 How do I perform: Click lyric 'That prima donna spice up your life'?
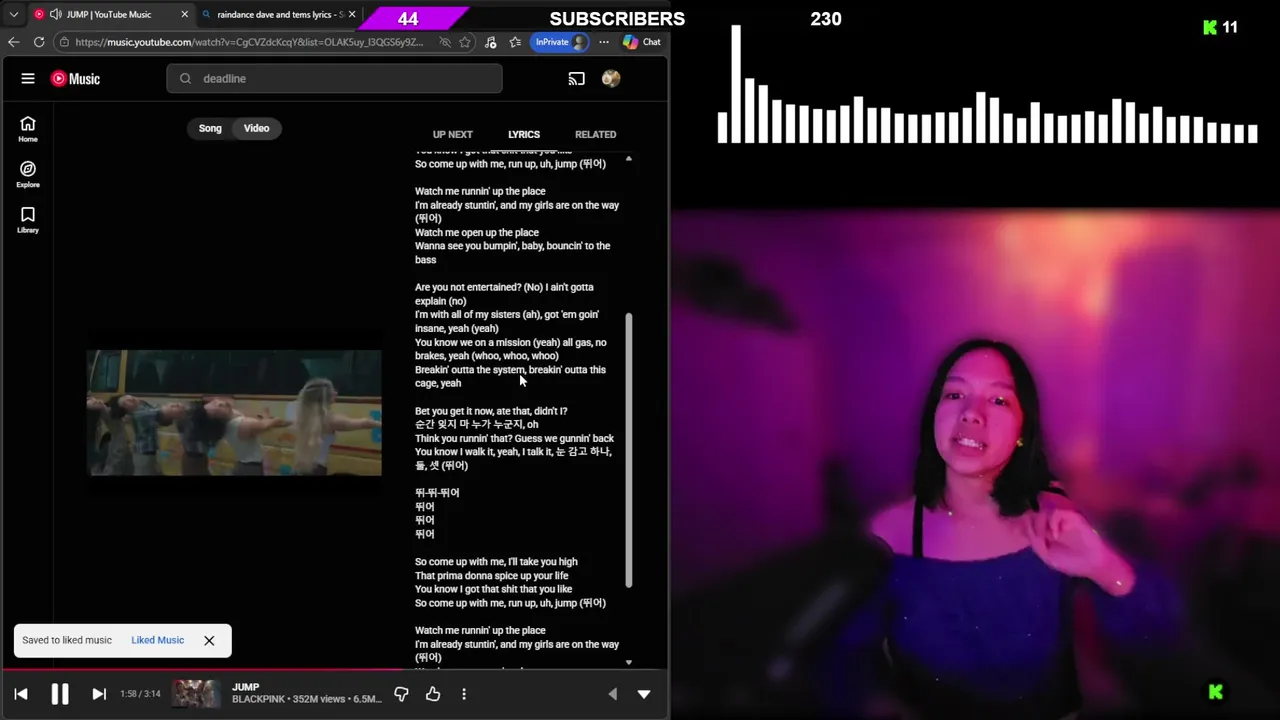tap(492, 576)
